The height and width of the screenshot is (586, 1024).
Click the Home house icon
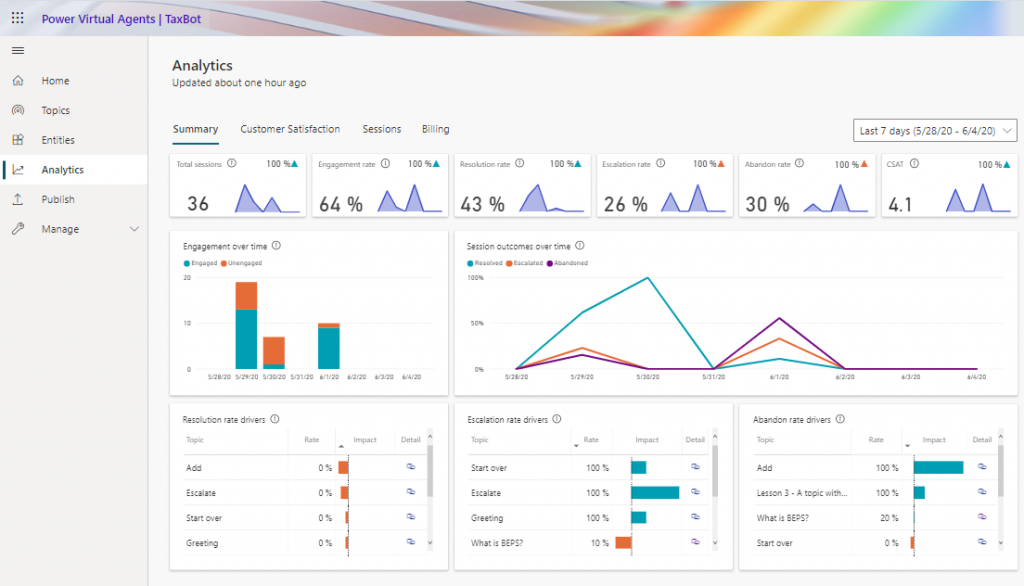pyautogui.click(x=18, y=80)
